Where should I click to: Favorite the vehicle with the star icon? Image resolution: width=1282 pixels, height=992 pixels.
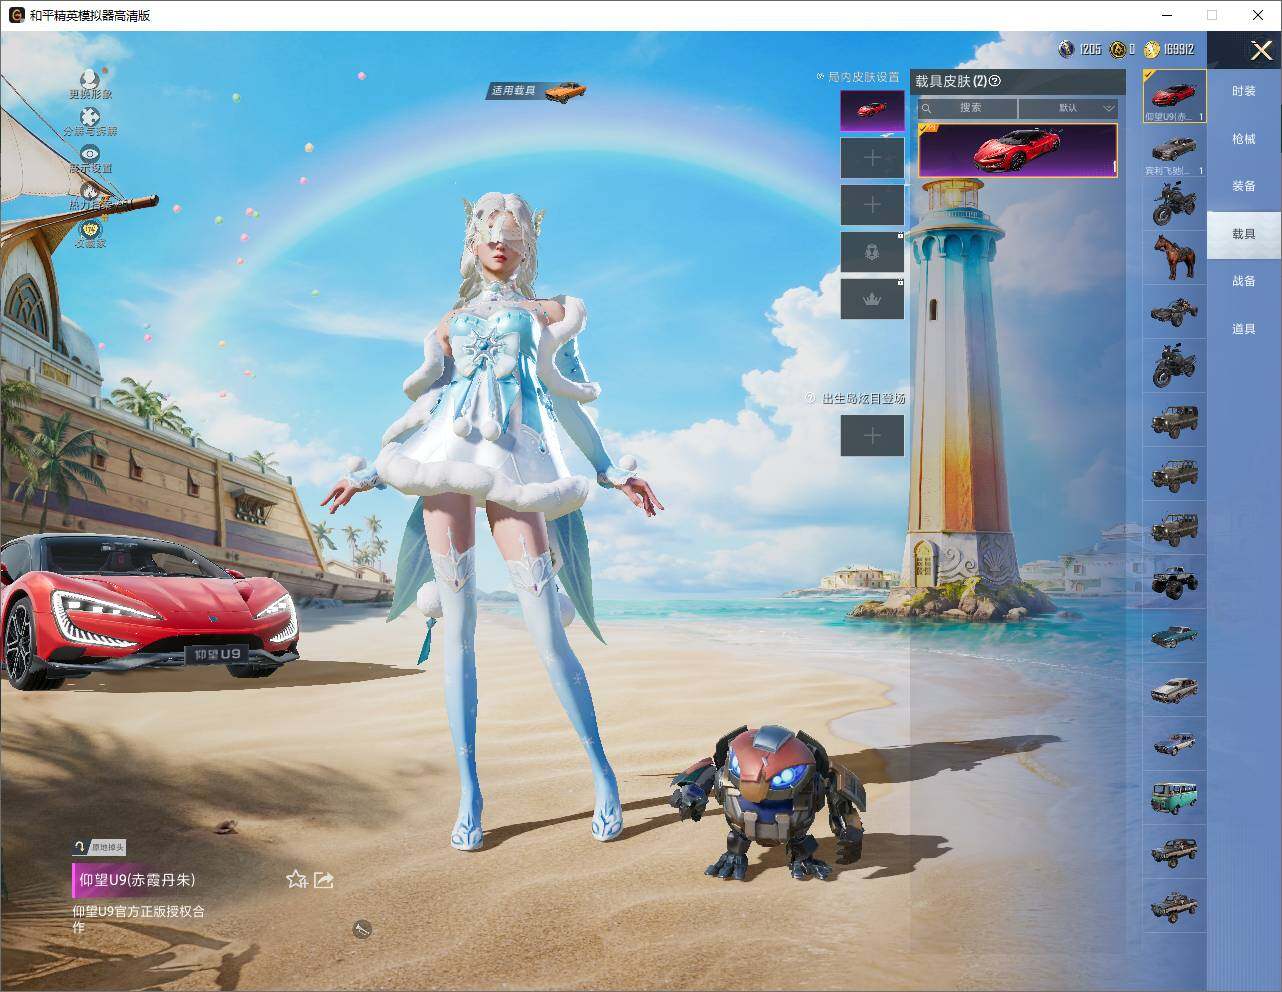coord(296,879)
